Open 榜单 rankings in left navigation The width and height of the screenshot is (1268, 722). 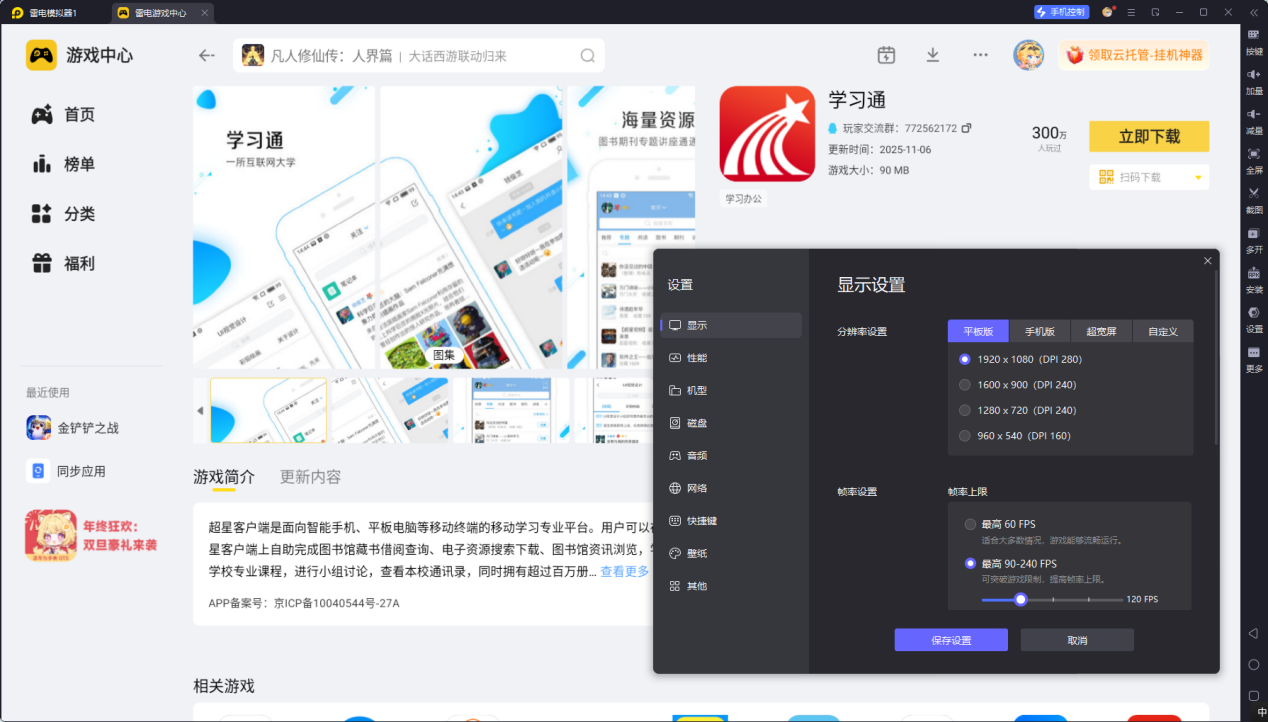pyautogui.click(x=63, y=164)
